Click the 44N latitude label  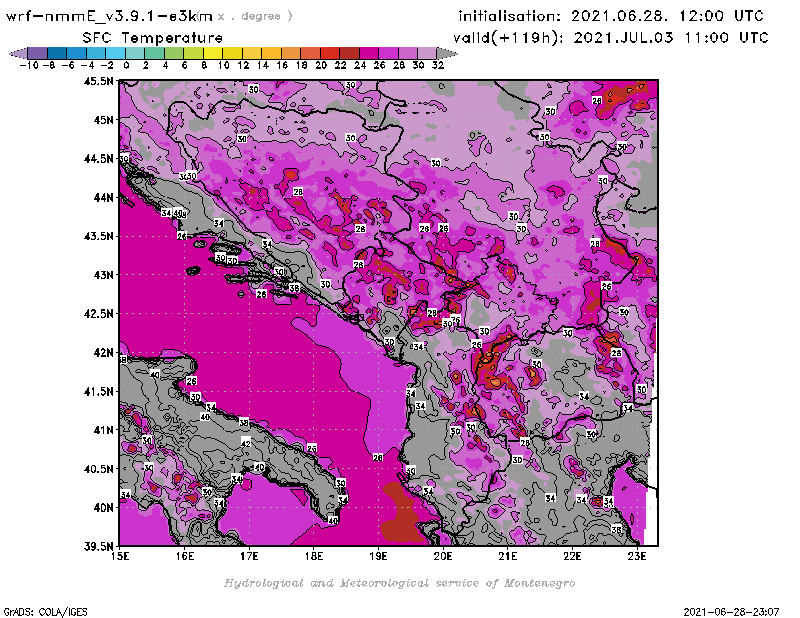(103, 197)
